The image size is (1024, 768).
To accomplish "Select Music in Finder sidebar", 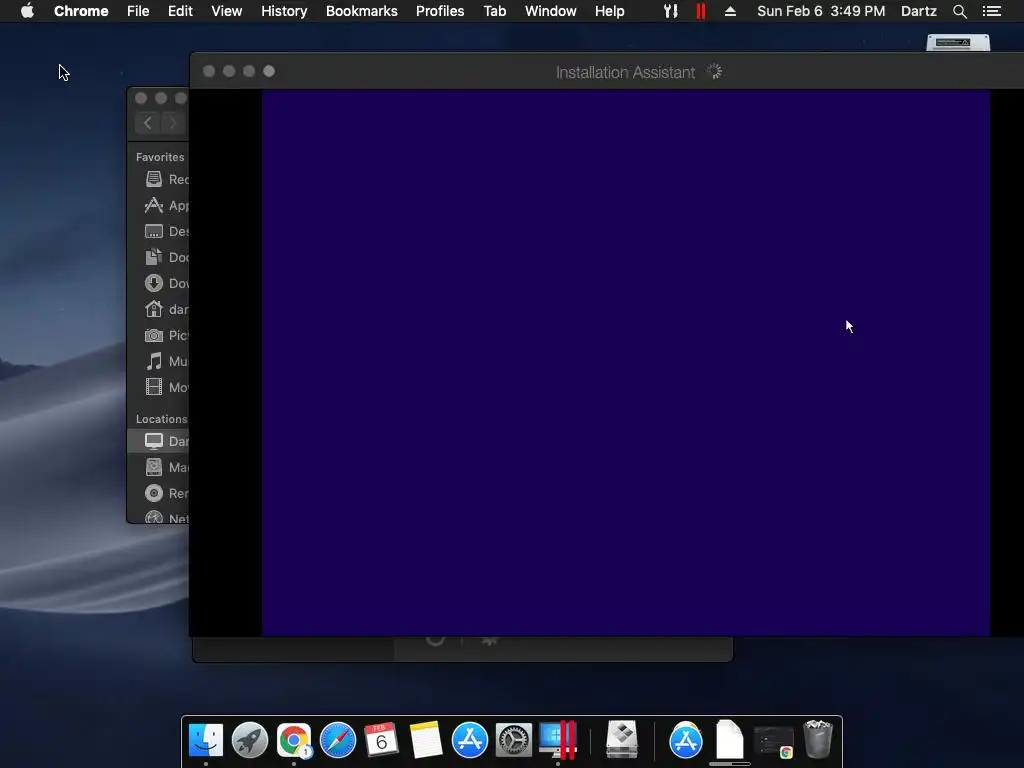I will point(159,361).
